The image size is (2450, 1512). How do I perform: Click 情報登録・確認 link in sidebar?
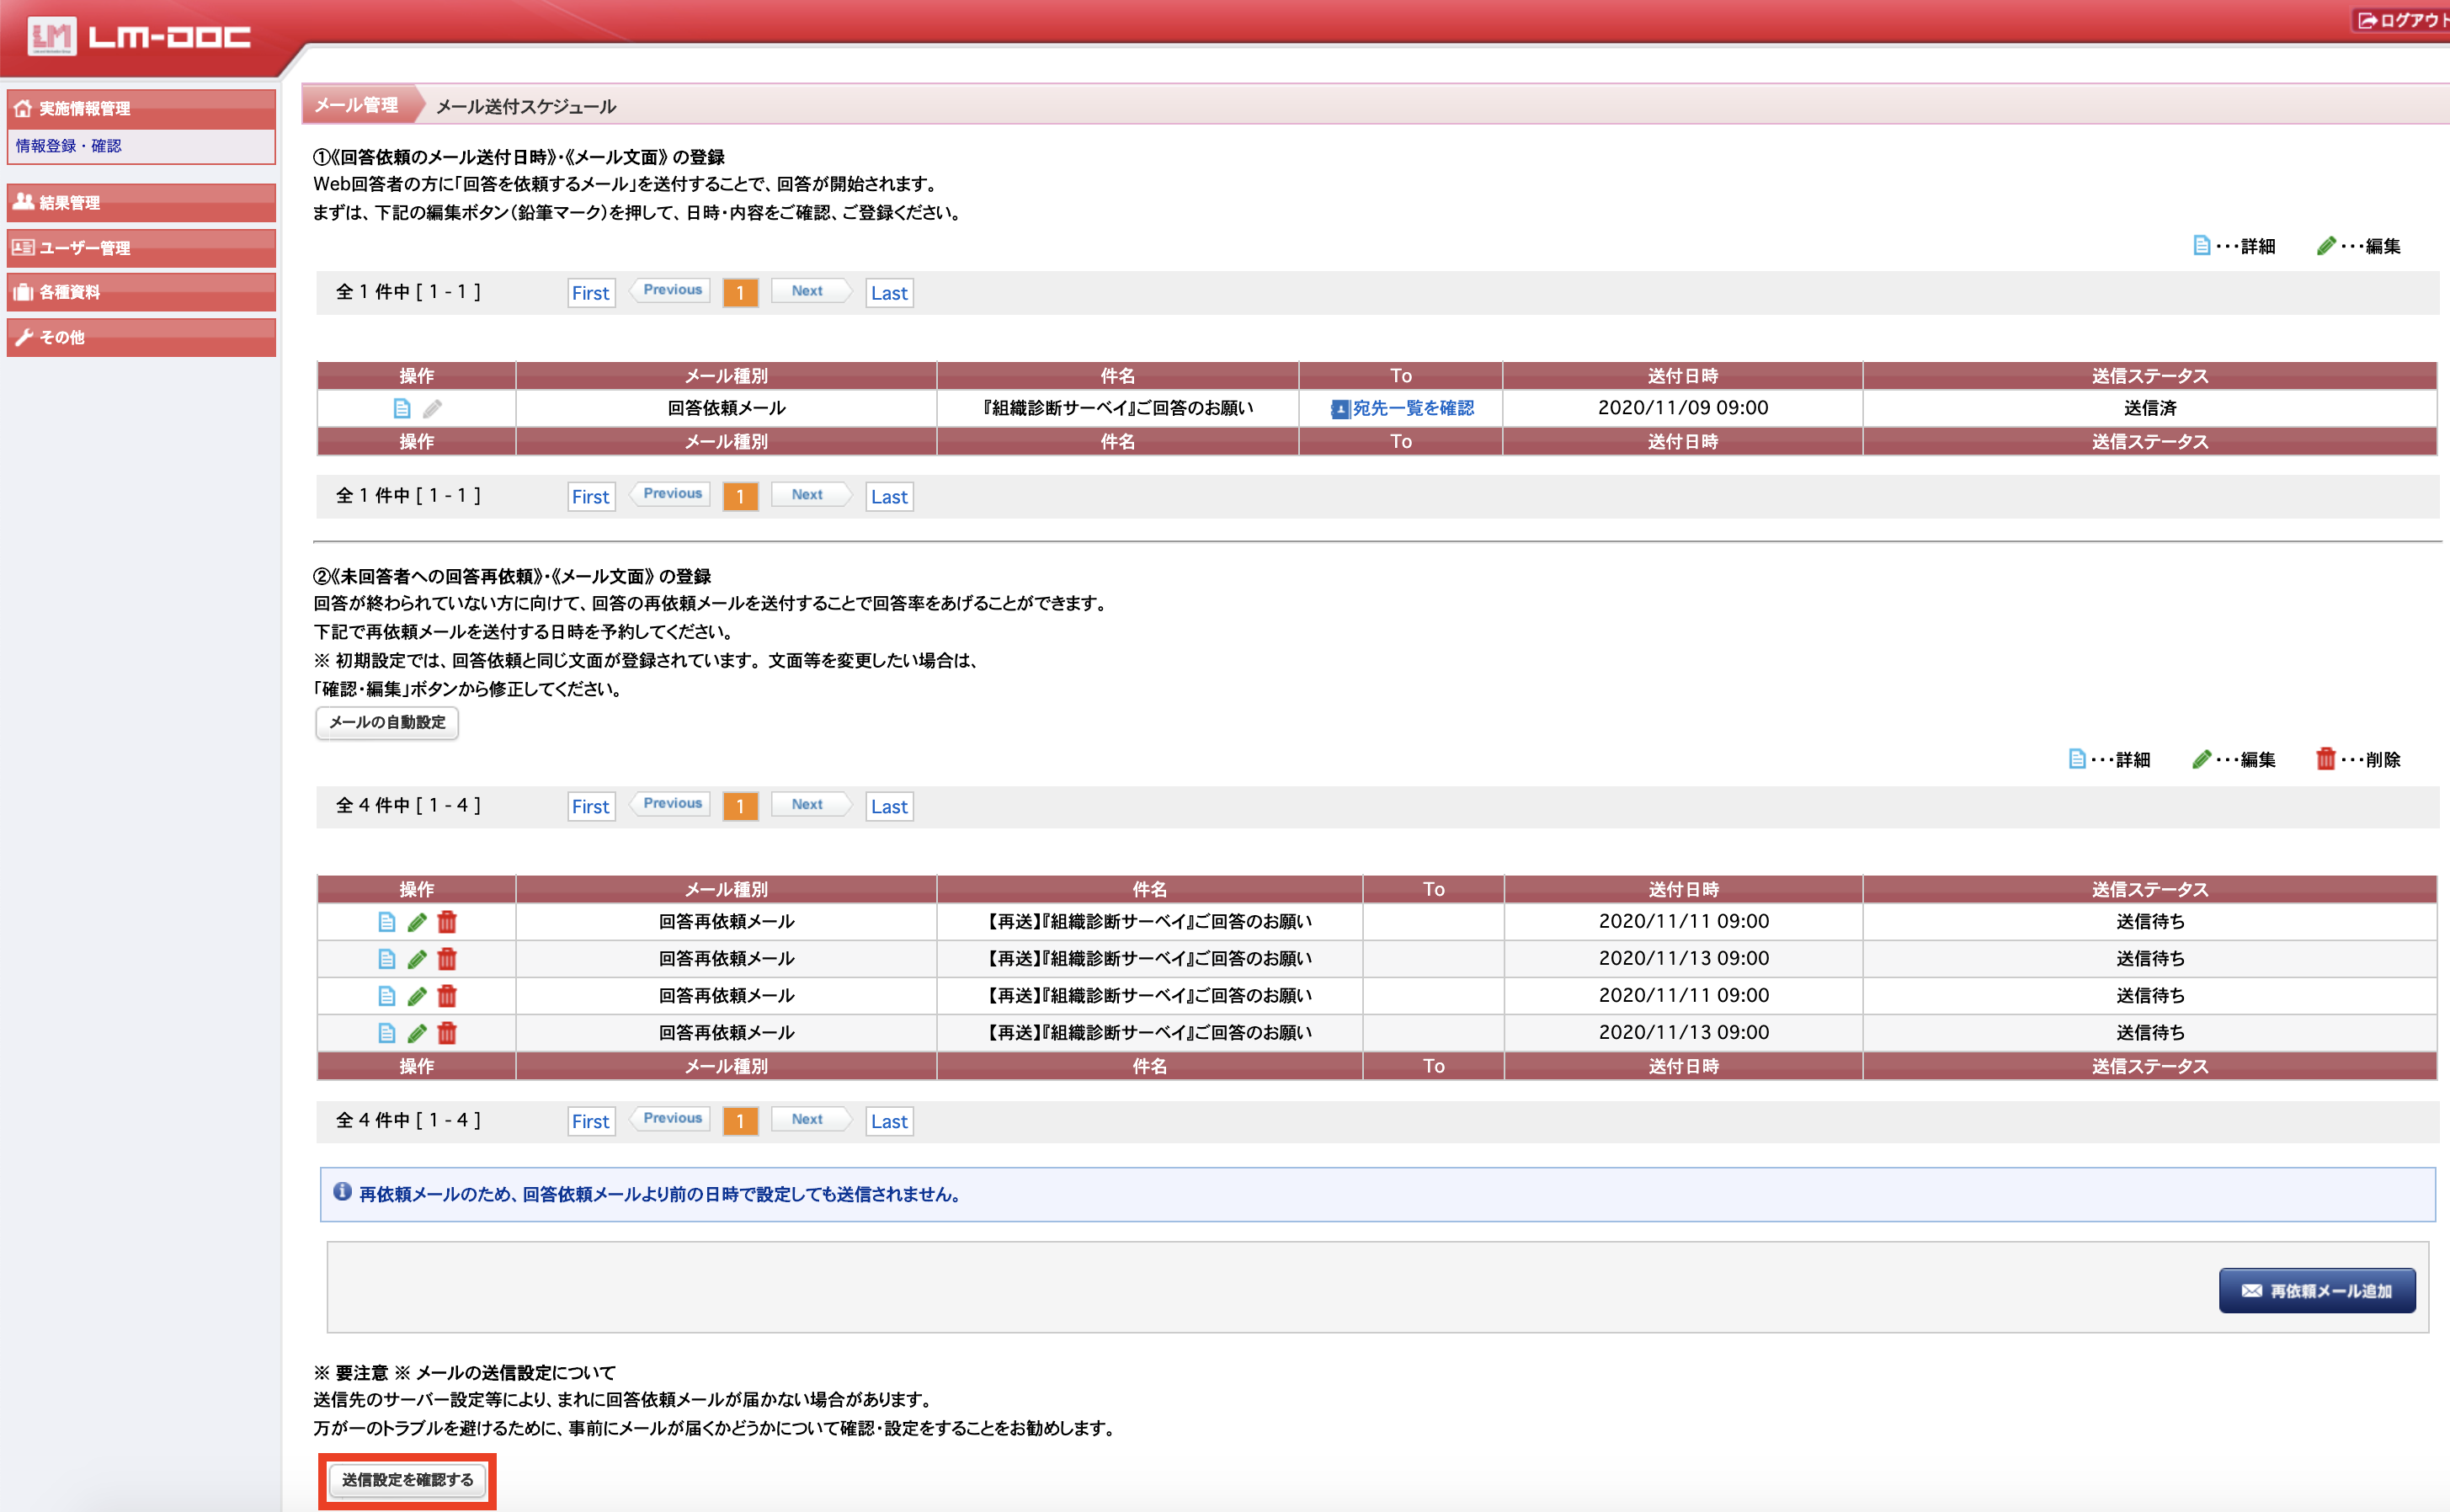pyautogui.click(x=68, y=146)
